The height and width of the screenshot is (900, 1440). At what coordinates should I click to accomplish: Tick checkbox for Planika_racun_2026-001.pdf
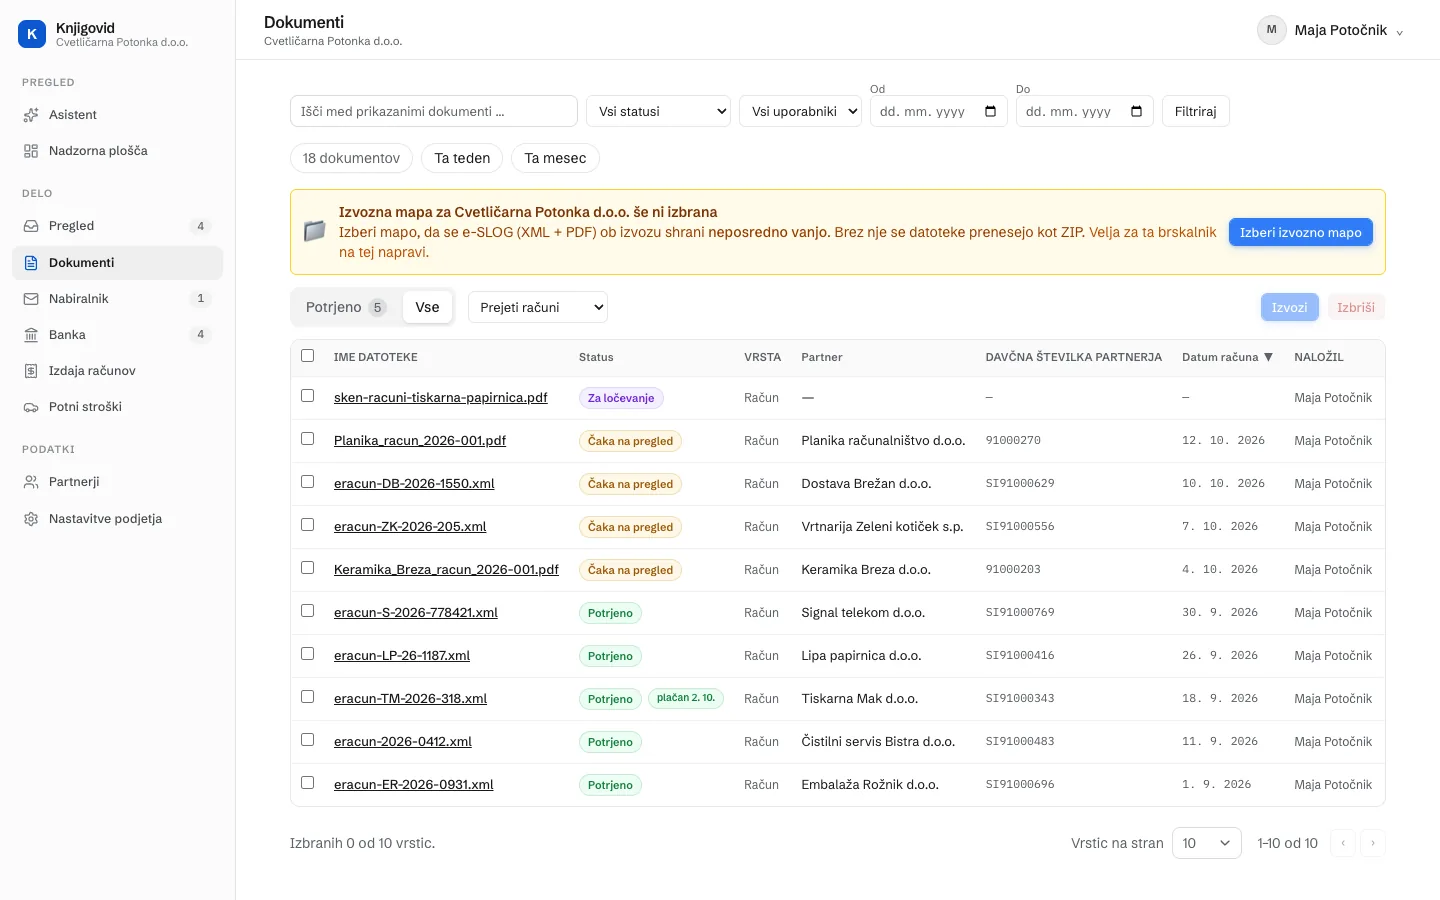click(307, 439)
